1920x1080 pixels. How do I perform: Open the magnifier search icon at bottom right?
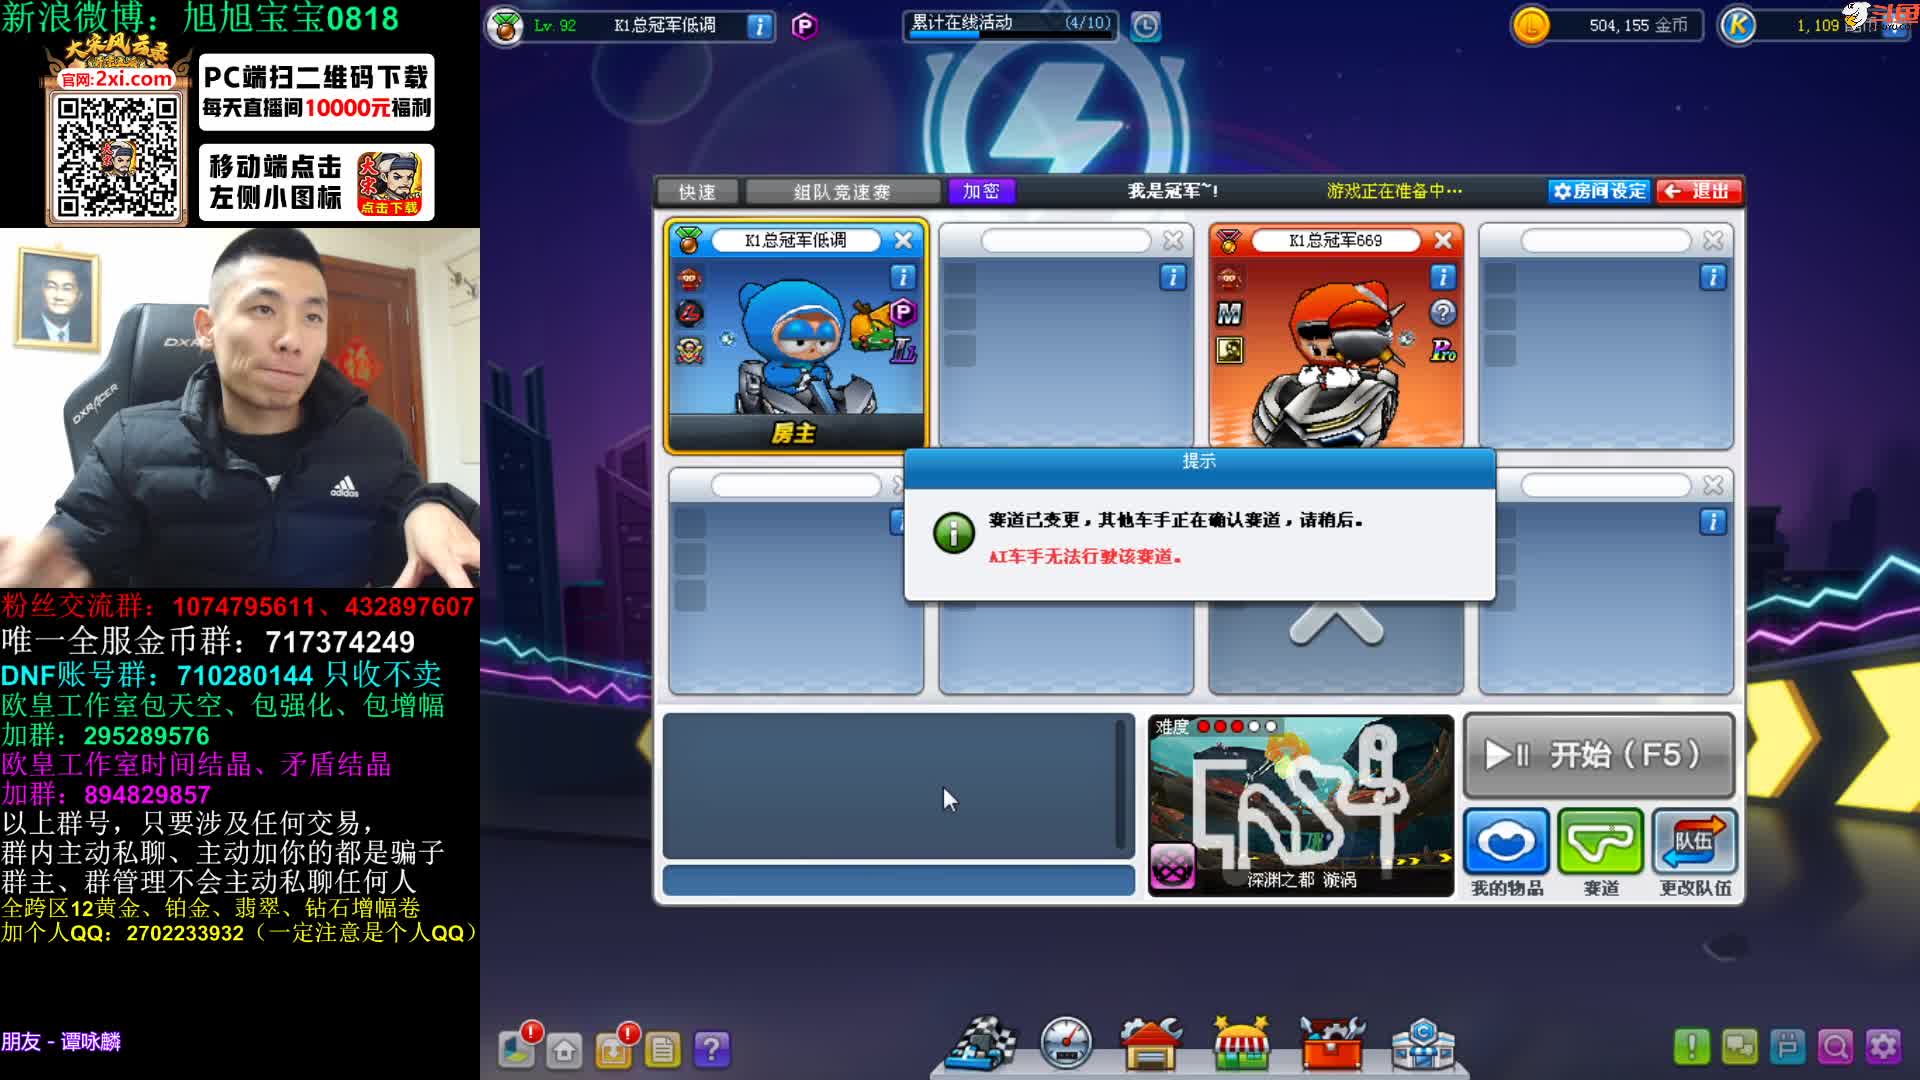coord(1836,1047)
